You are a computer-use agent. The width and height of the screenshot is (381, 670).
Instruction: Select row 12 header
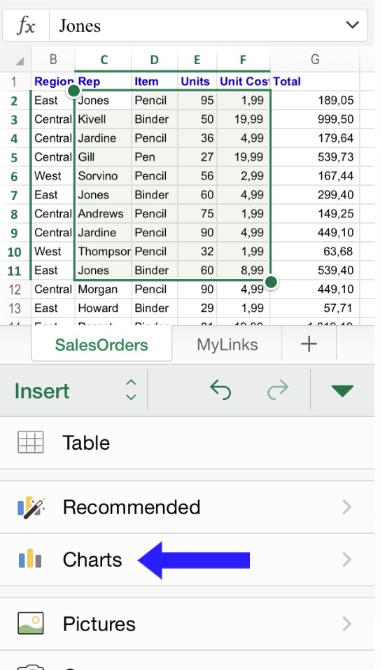click(x=15, y=289)
